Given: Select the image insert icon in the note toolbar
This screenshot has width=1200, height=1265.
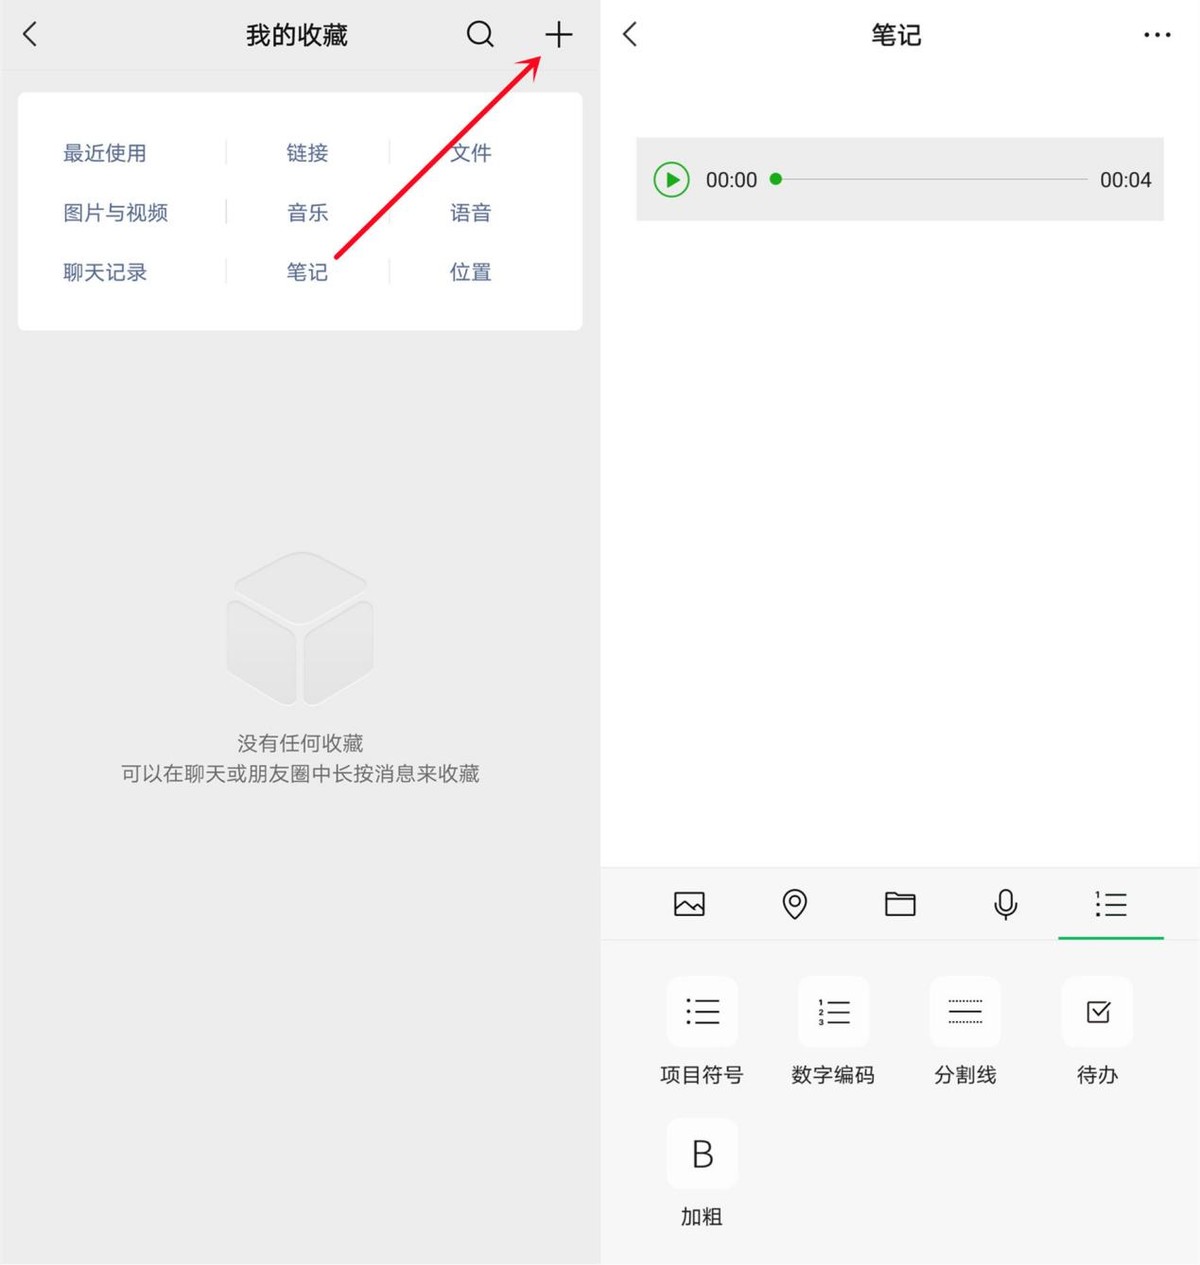Looking at the screenshot, I should click(689, 904).
